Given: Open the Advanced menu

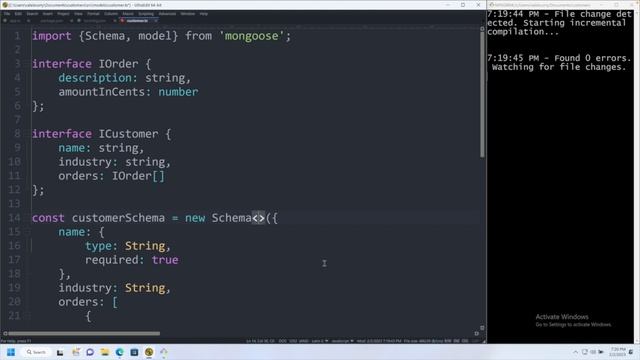Looking at the screenshot, I should click(167, 14).
